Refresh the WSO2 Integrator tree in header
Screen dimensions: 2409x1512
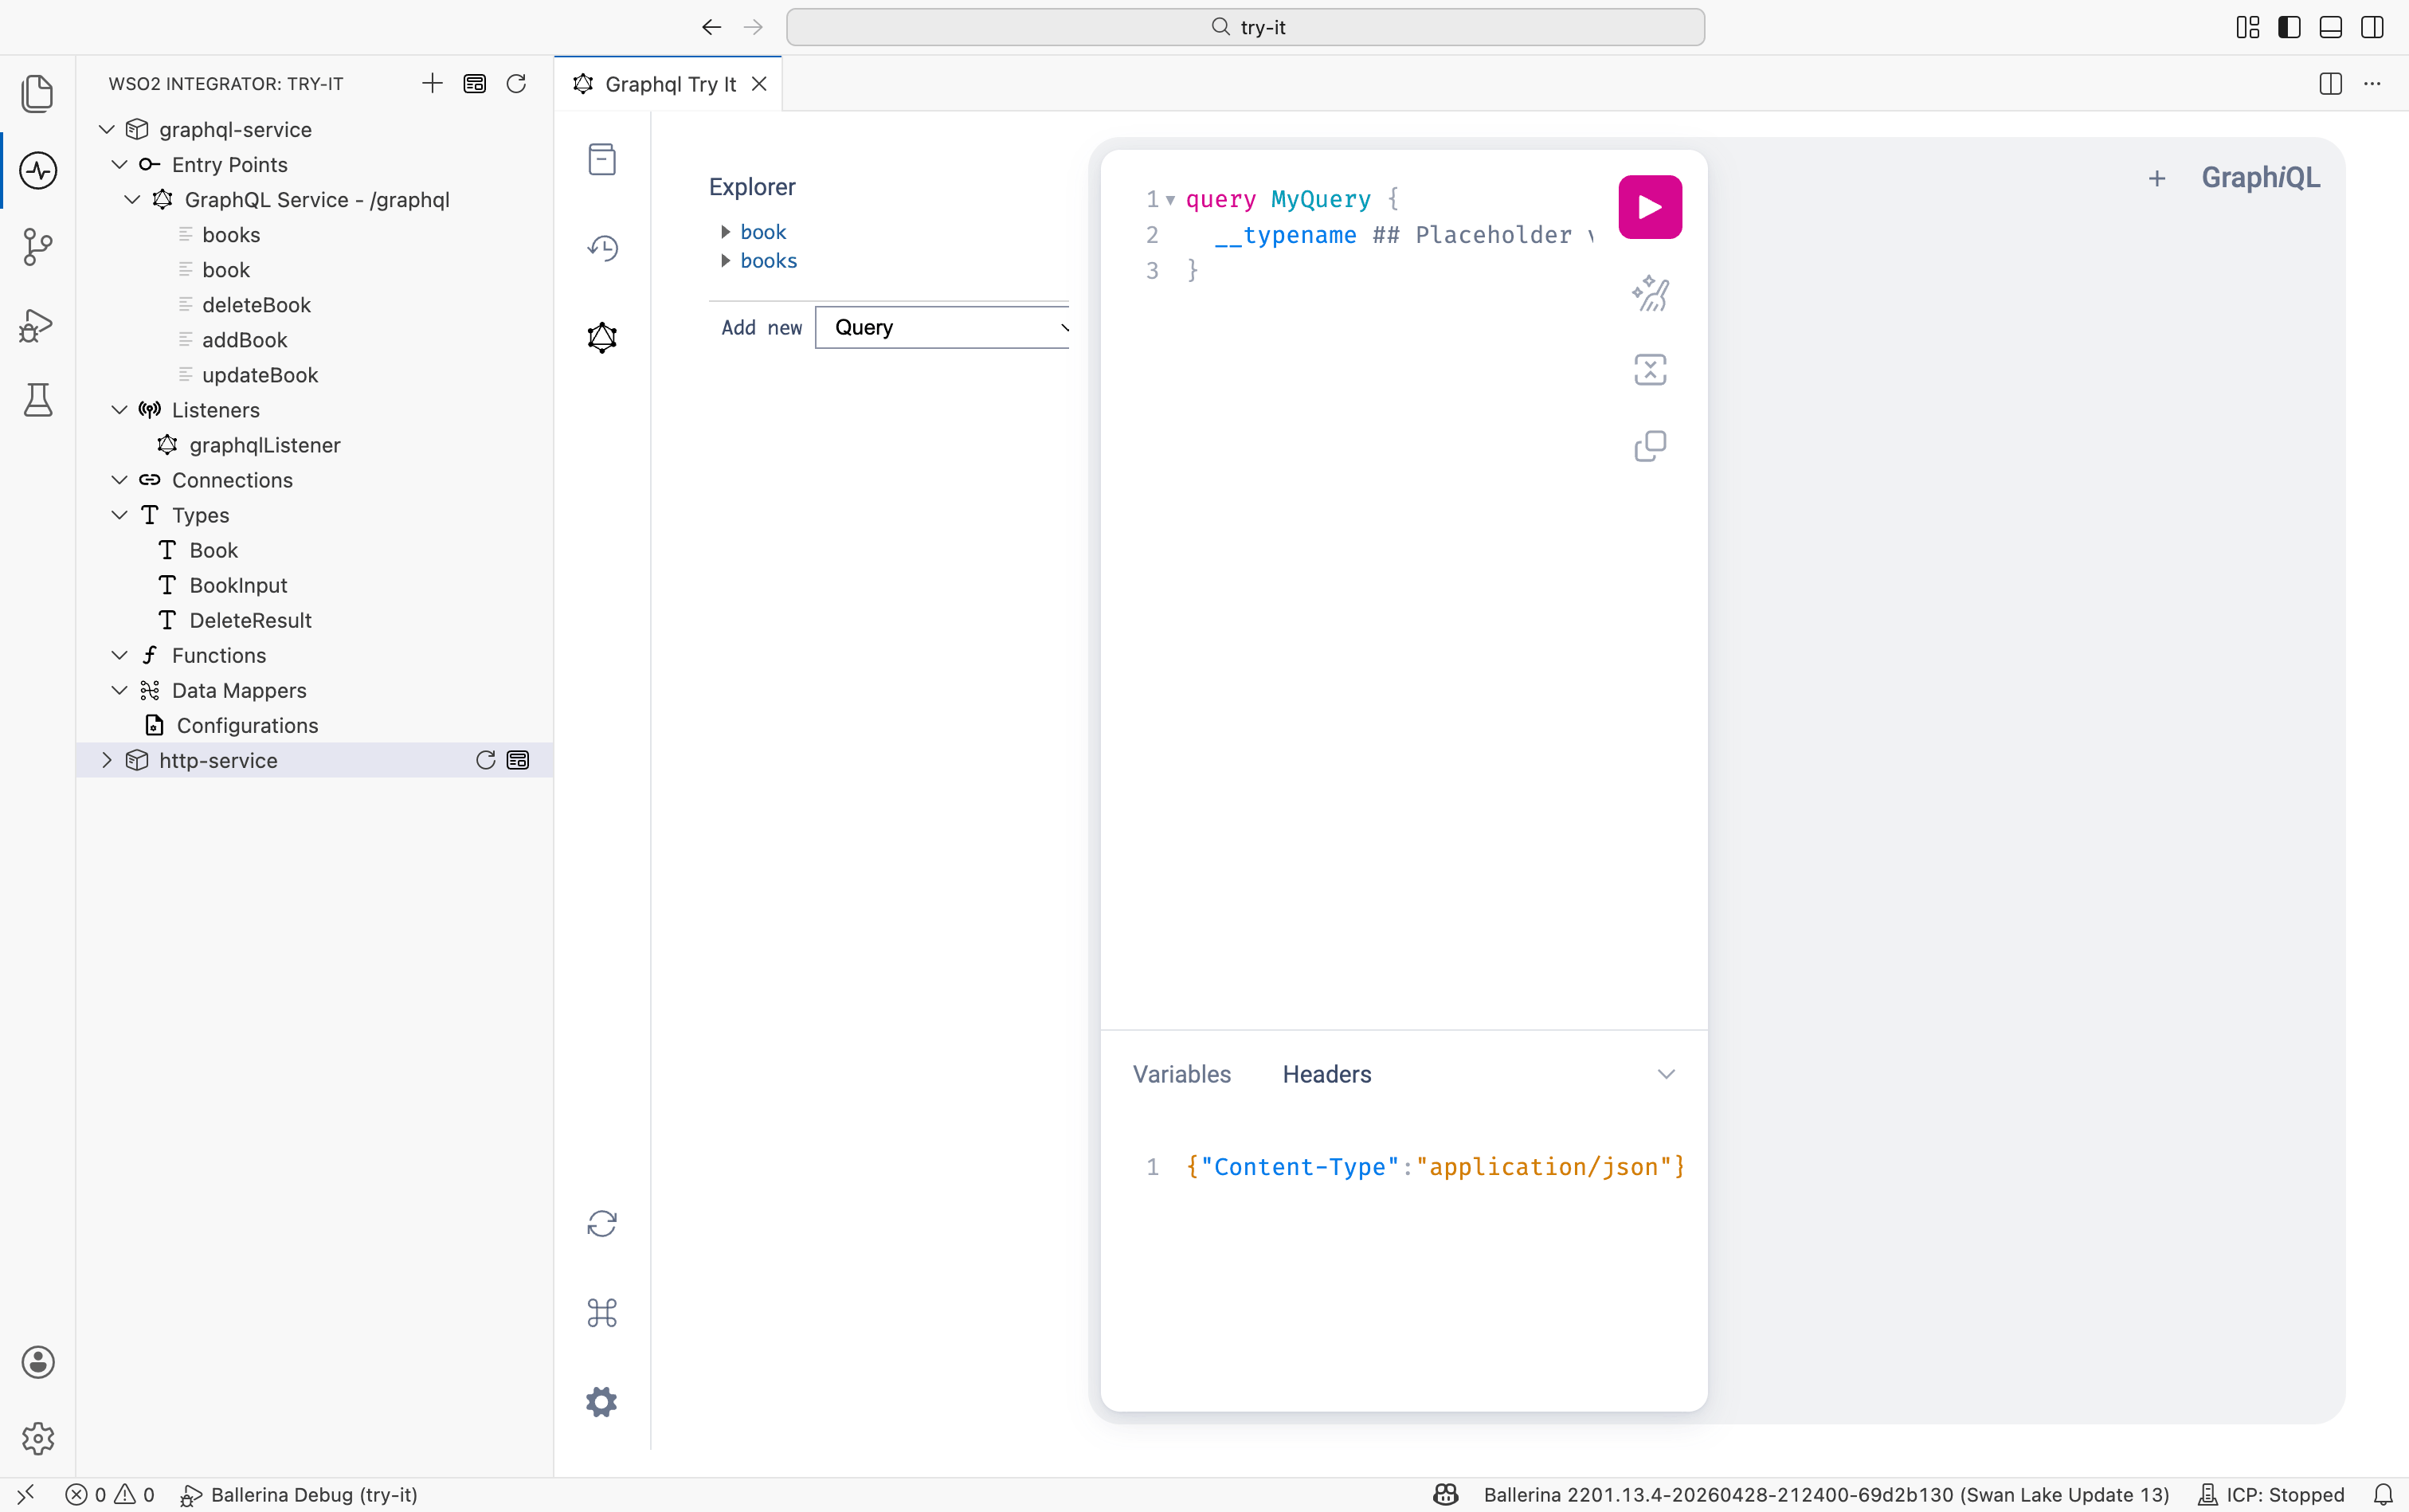tap(516, 83)
